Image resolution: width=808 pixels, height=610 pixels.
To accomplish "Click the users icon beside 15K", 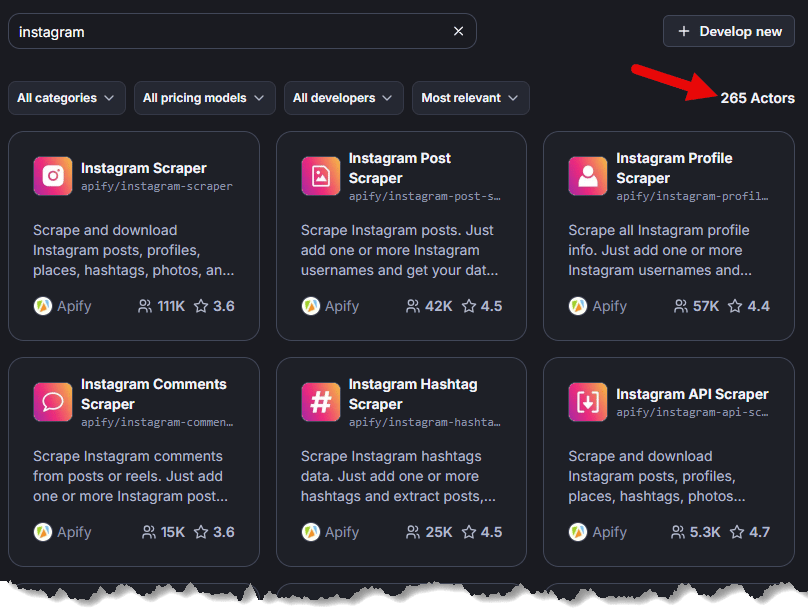I will (x=148, y=532).
